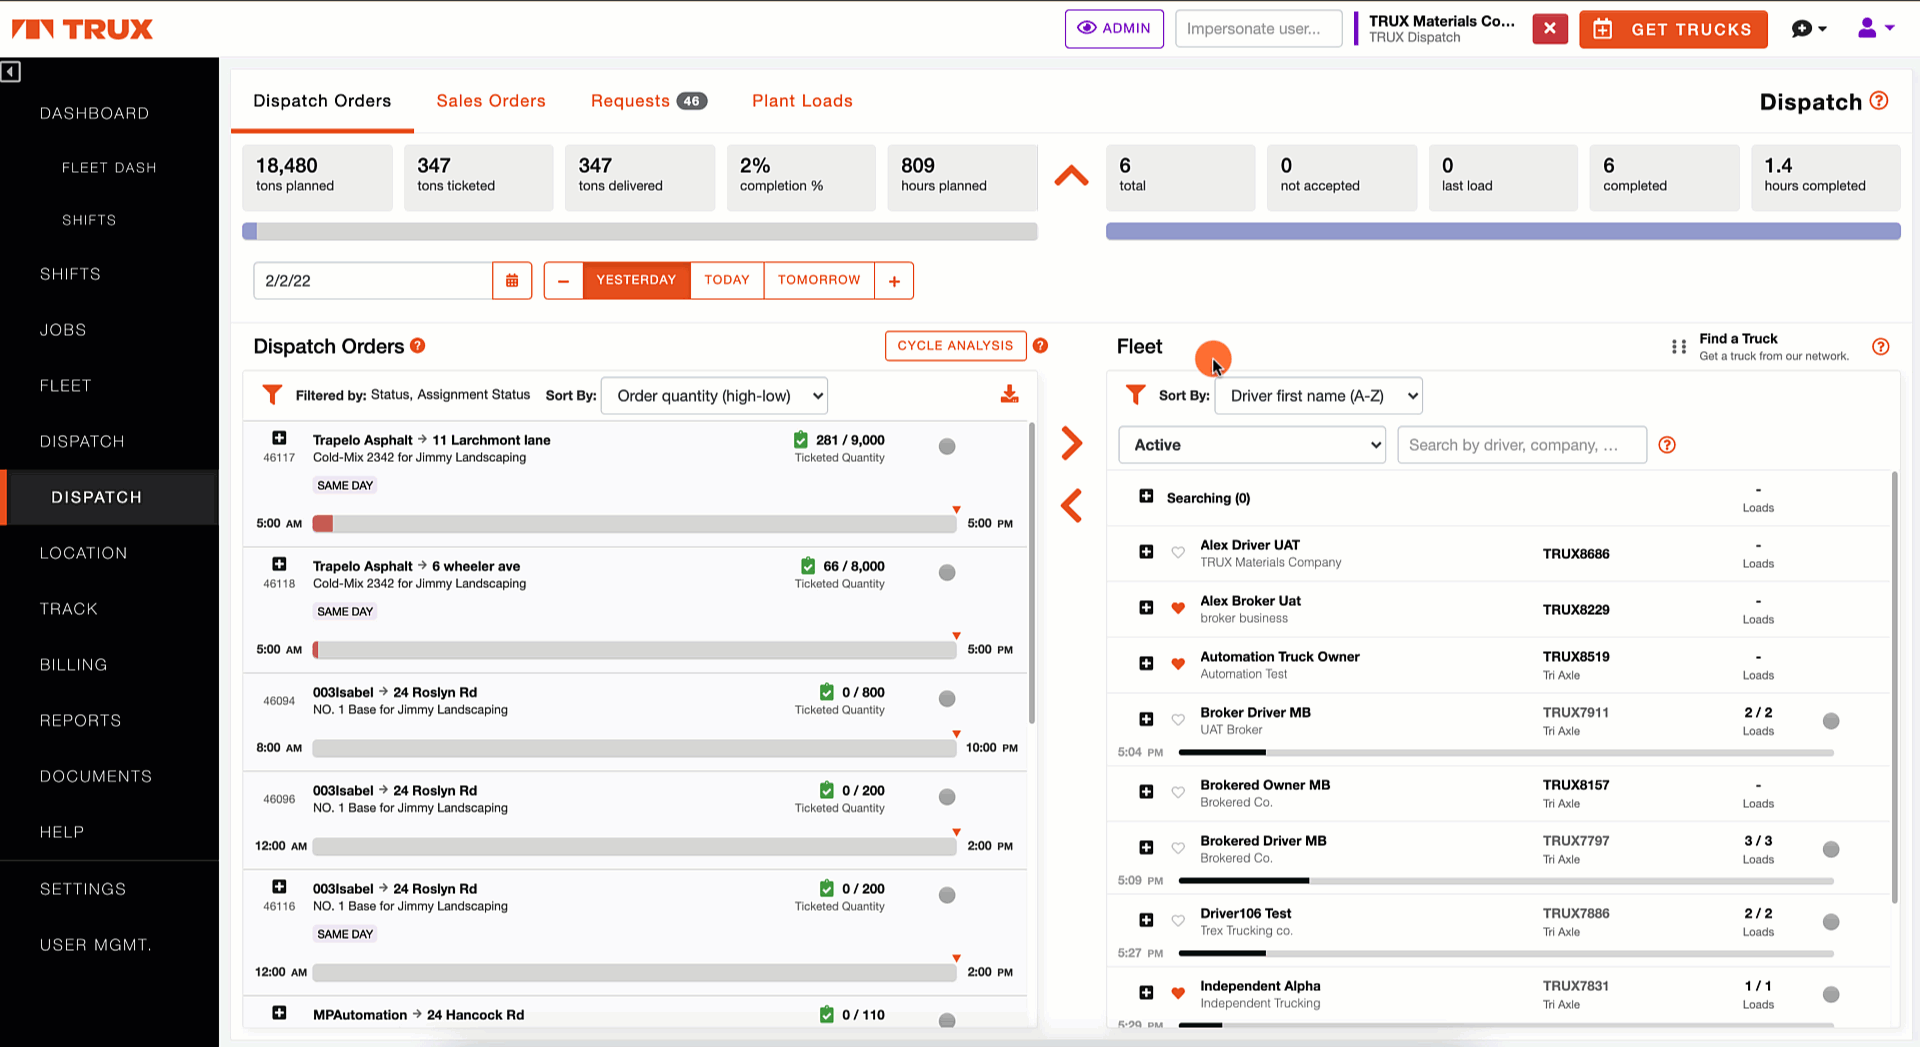Select TOMORROW date button
Image resolution: width=1920 pixels, height=1047 pixels.
pyautogui.click(x=819, y=281)
